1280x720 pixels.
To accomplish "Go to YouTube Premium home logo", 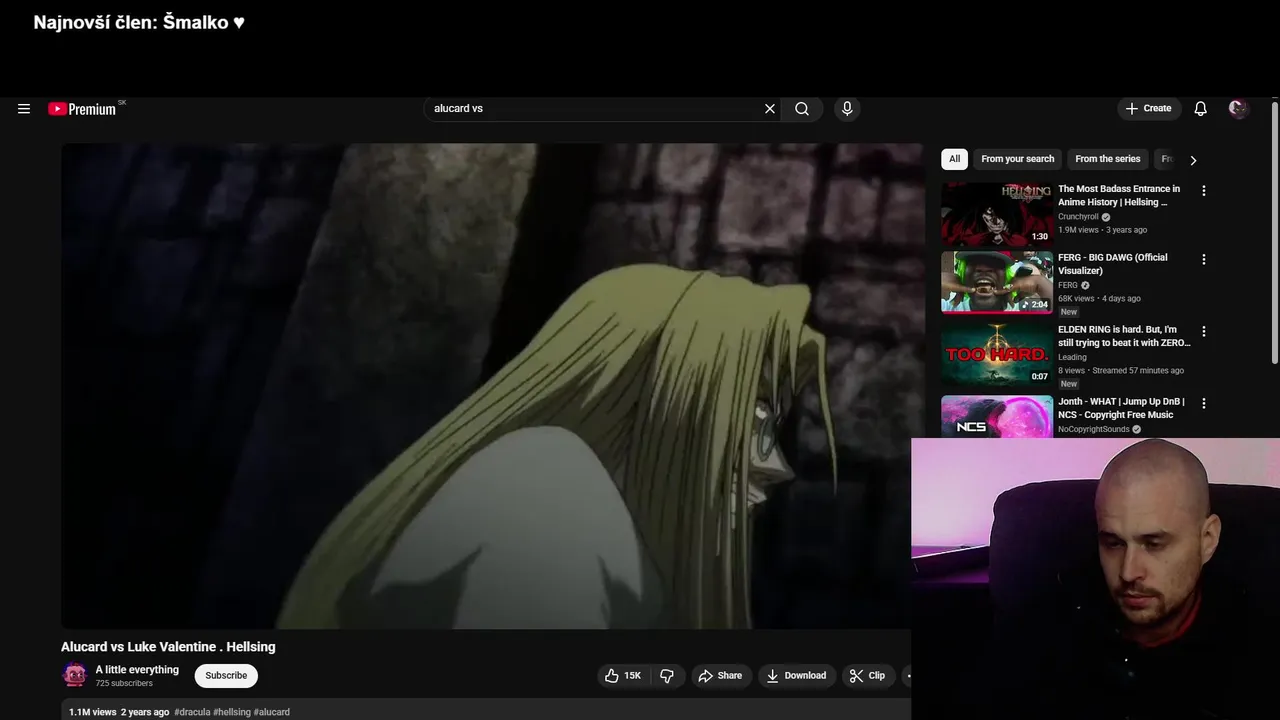I will 82,109.
